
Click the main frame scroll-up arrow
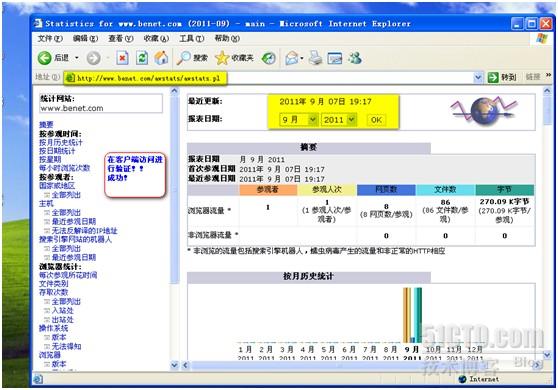pos(547,91)
